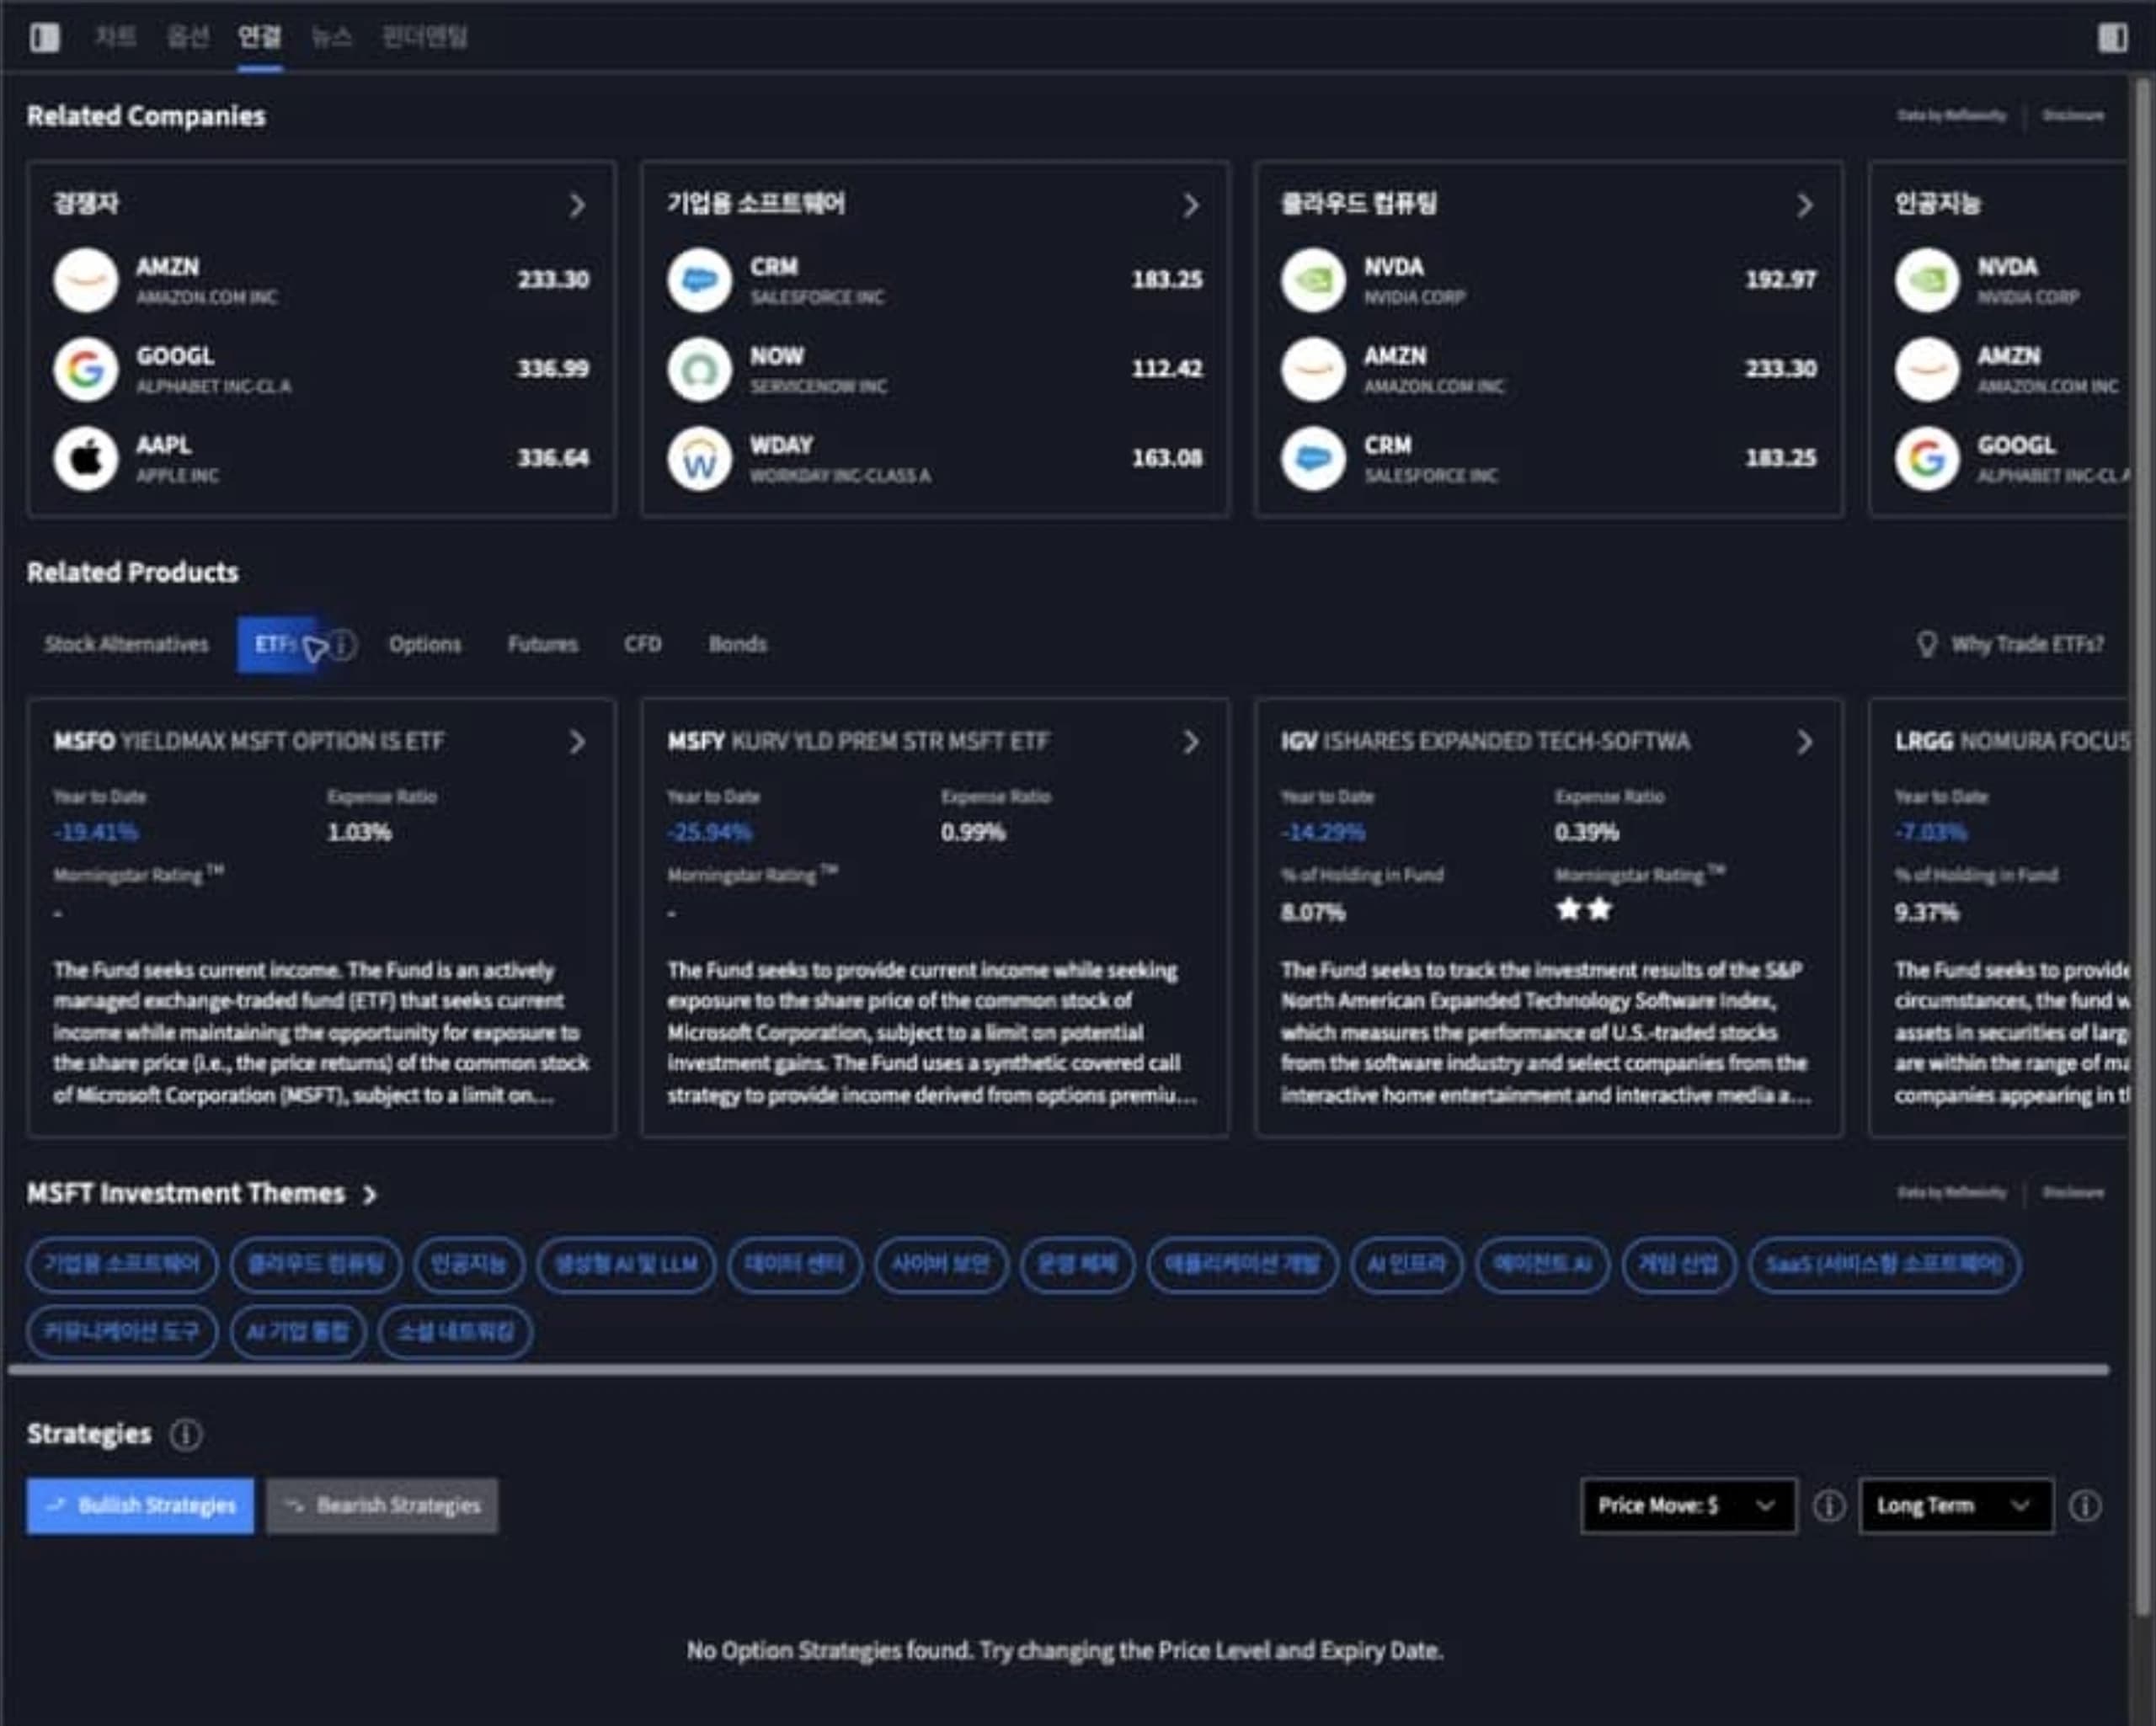The height and width of the screenshot is (1726, 2156).
Task: Select the Bonds product tab
Action: pyautogui.click(x=738, y=645)
